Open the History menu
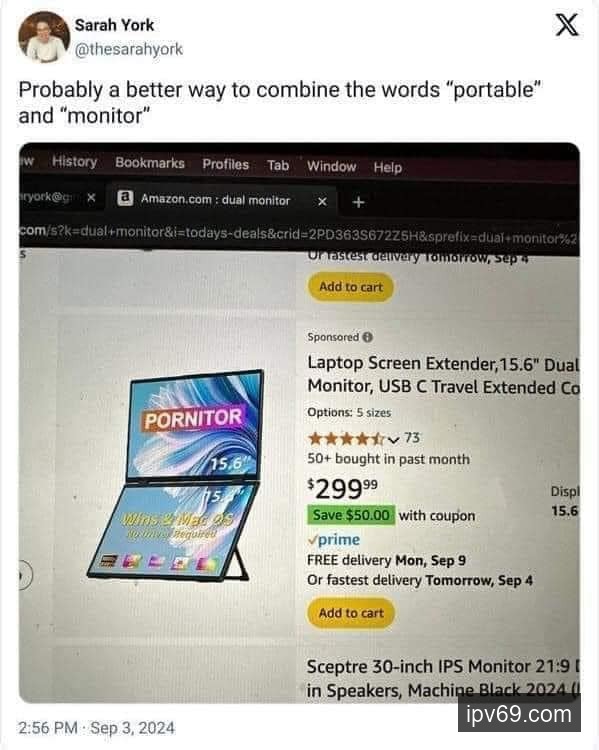The width and height of the screenshot is (599, 750). point(74,162)
